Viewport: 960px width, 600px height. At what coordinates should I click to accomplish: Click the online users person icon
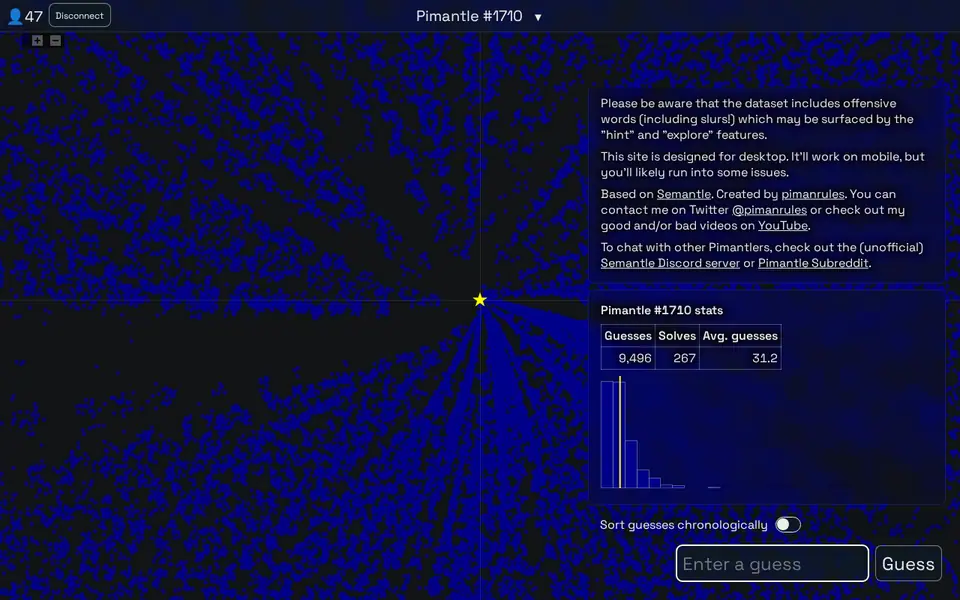(15, 16)
